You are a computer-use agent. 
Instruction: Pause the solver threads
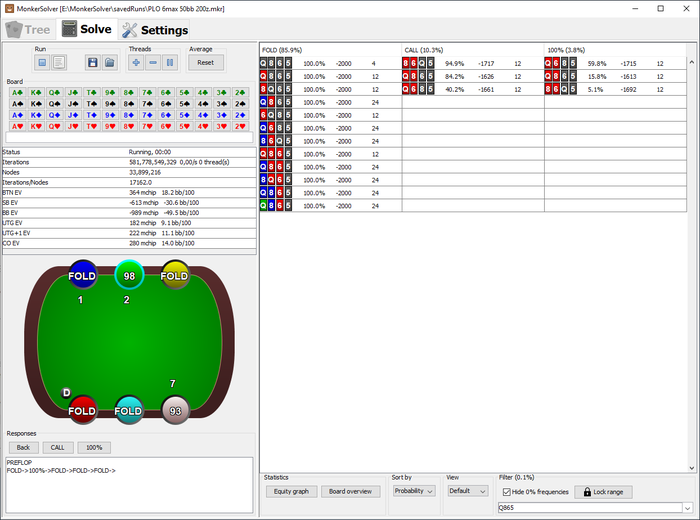pyautogui.click(x=170, y=62)
